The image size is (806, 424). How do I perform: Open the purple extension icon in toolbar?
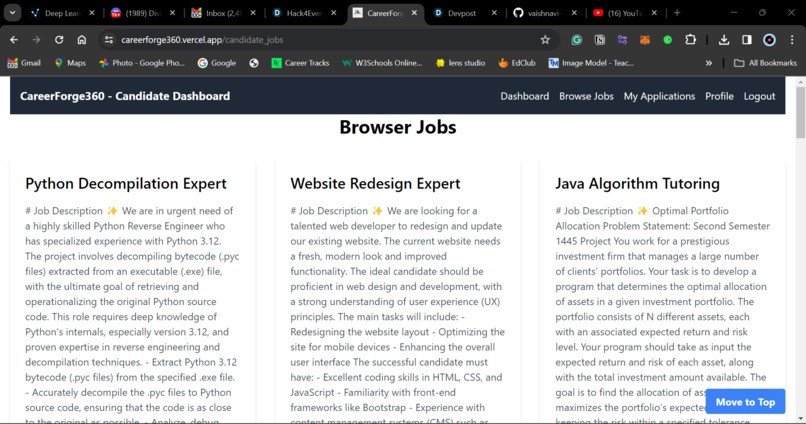622,40
